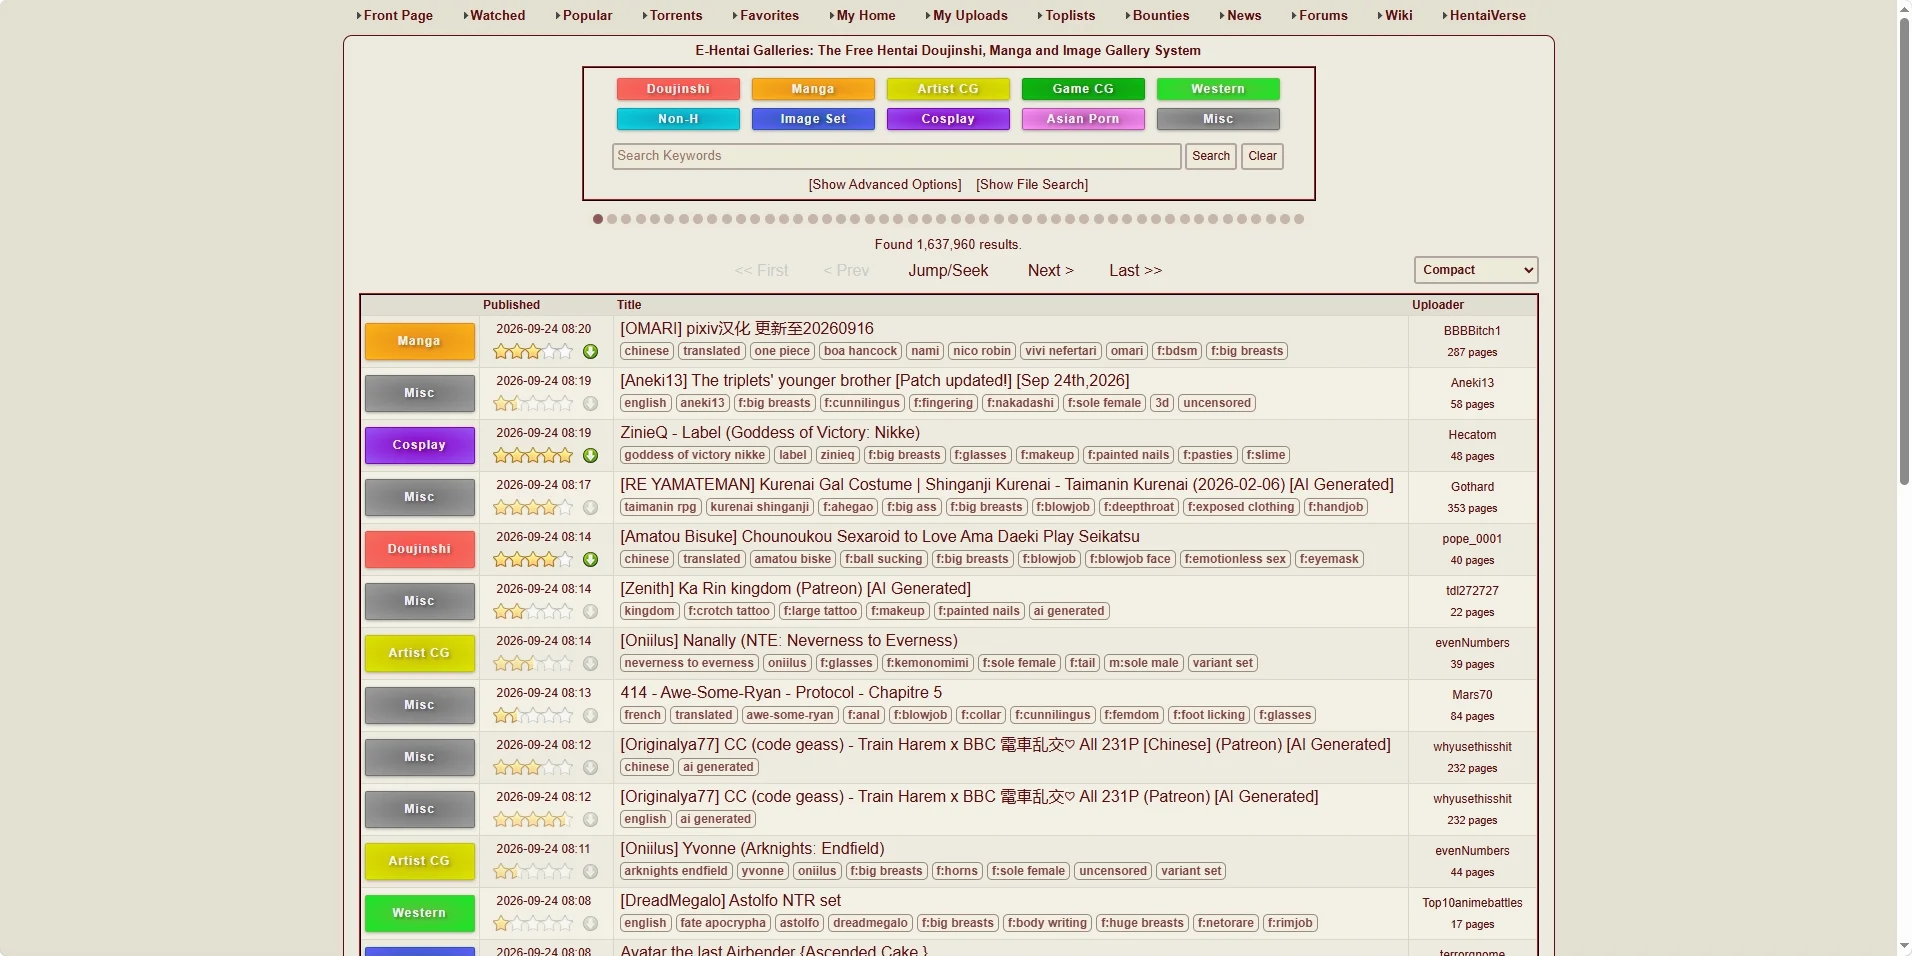Click green torrent icon on 08:20 Manga row
This screenshot has width=1912, height=956.
click(590, 352)
